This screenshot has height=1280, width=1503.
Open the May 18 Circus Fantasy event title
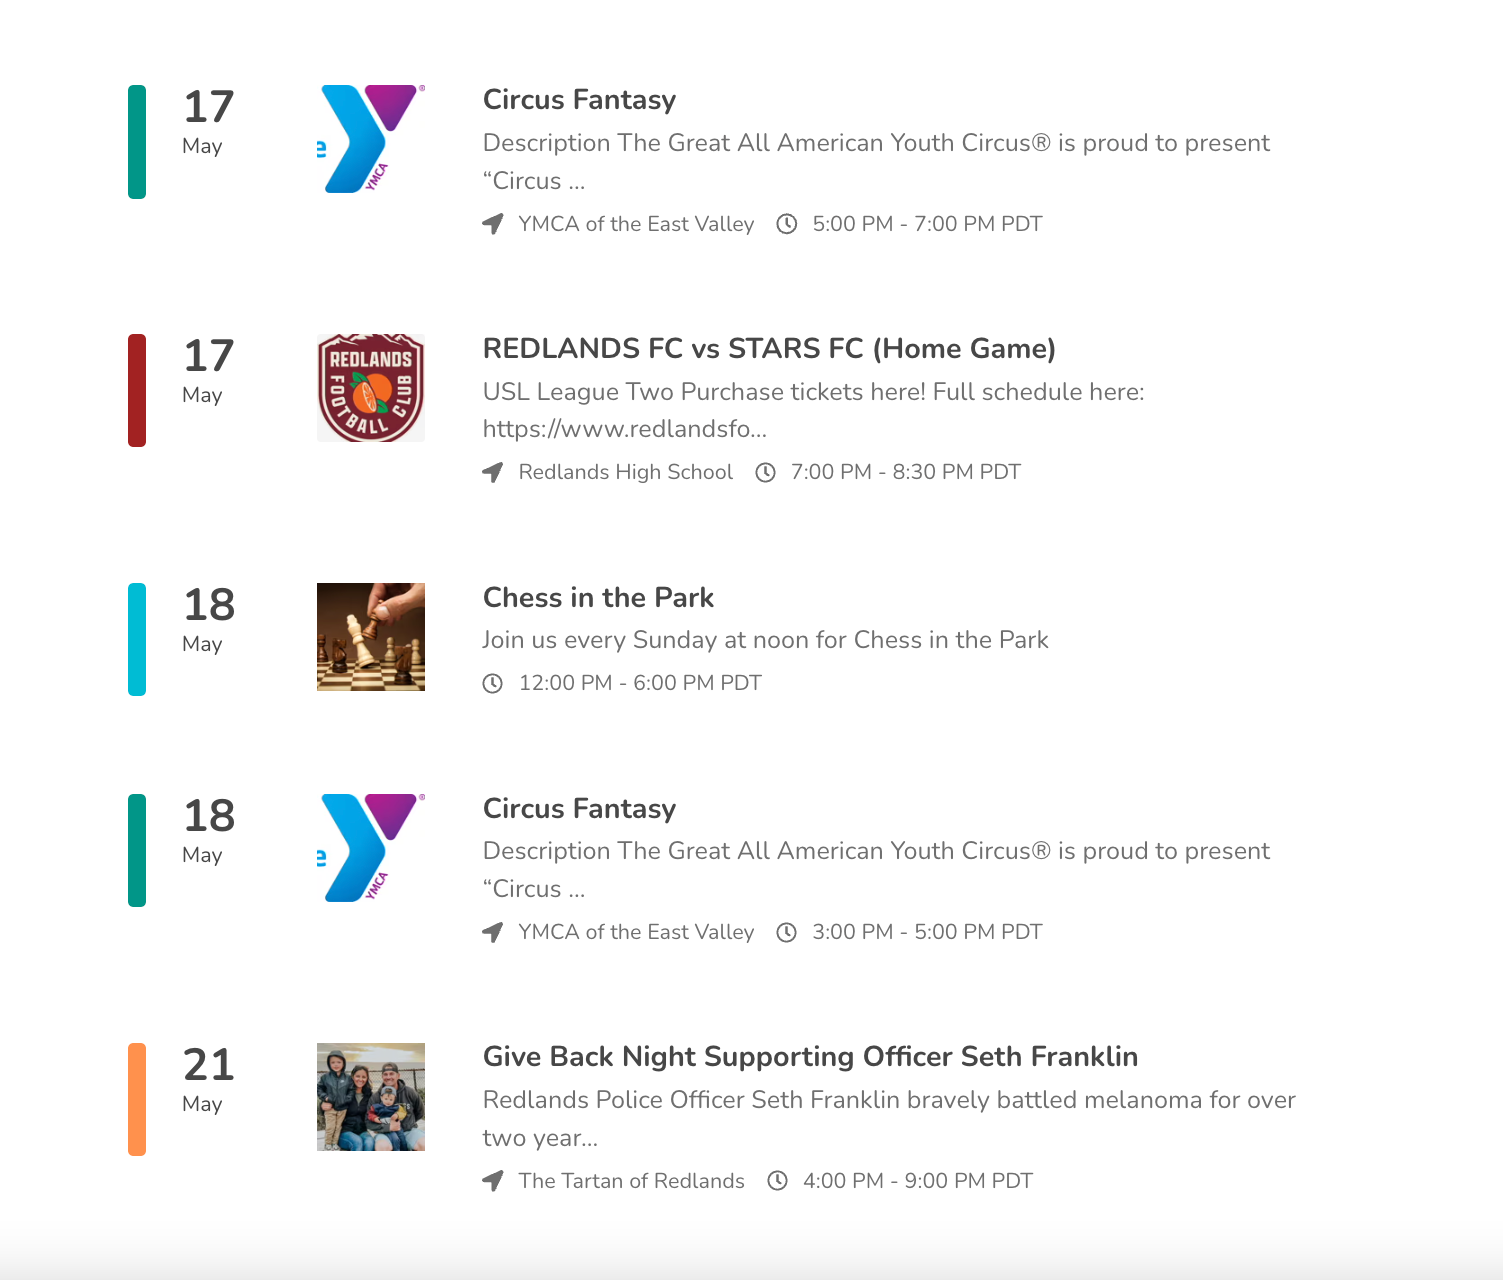[580, 809]
